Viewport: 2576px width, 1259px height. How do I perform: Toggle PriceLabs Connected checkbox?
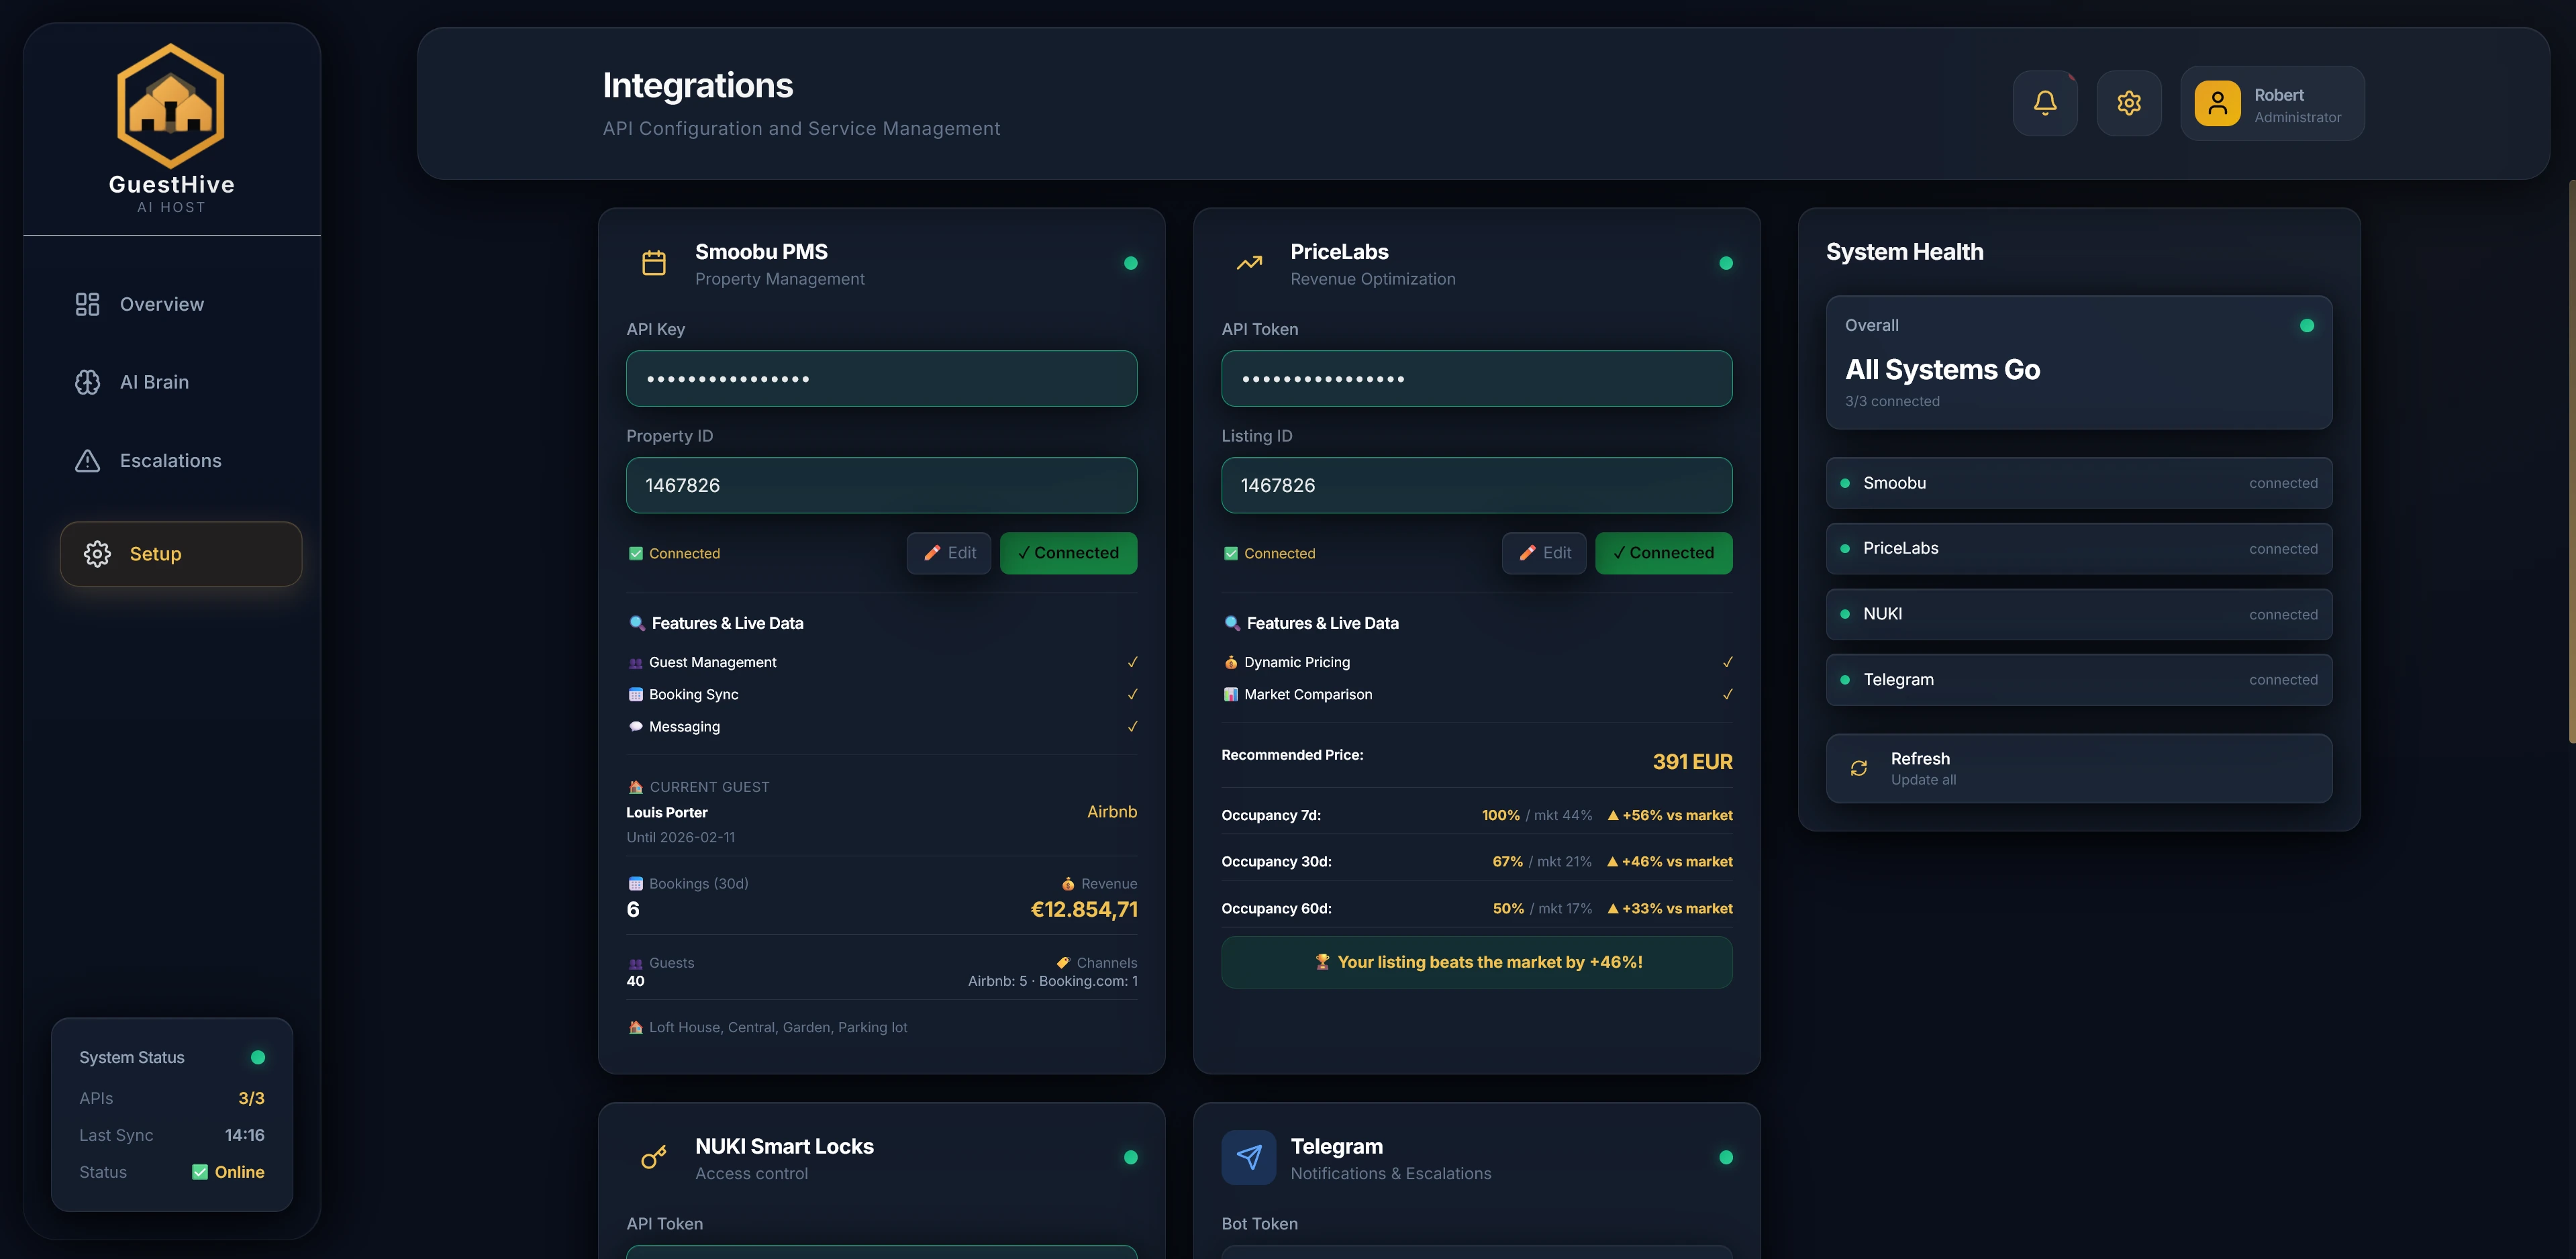pos(1231,553)
